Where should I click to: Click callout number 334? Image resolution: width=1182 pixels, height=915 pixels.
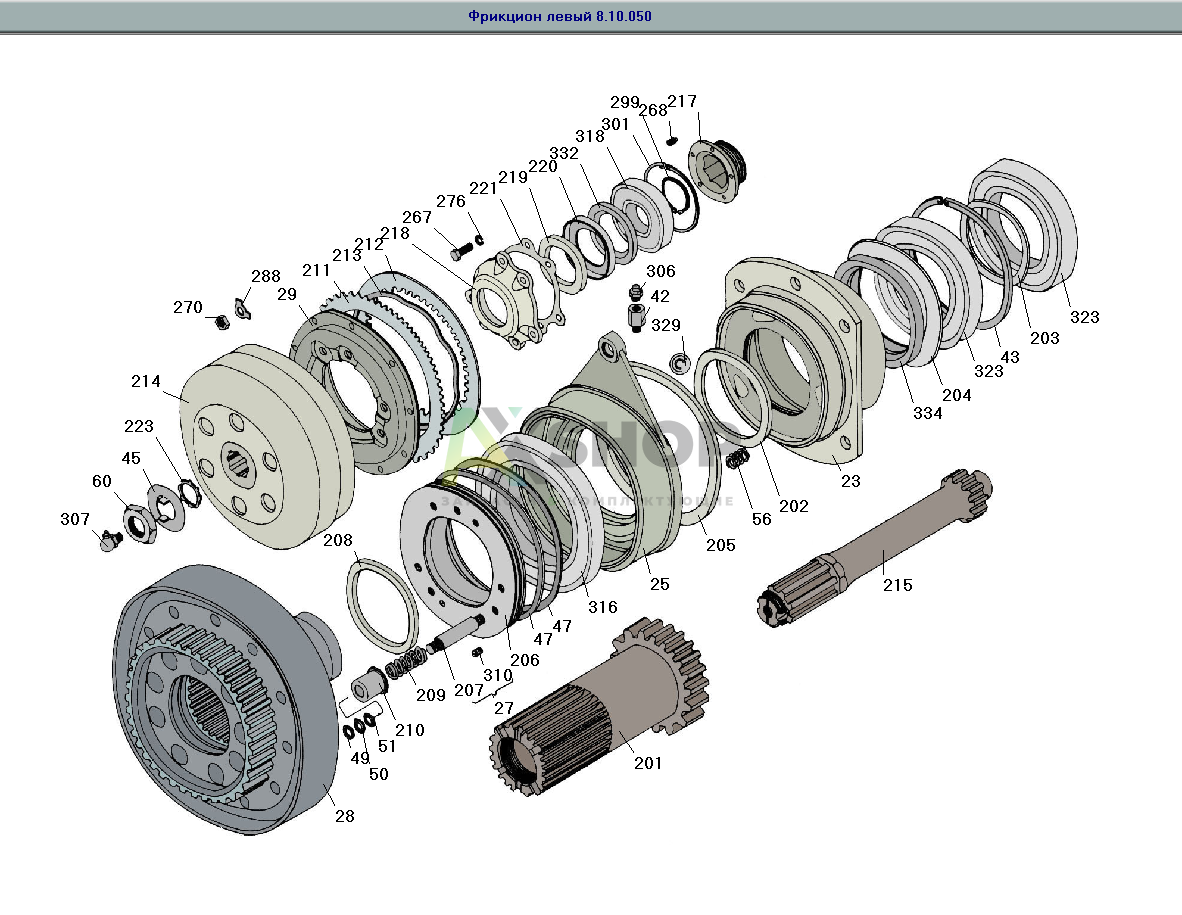pos(926,413)
